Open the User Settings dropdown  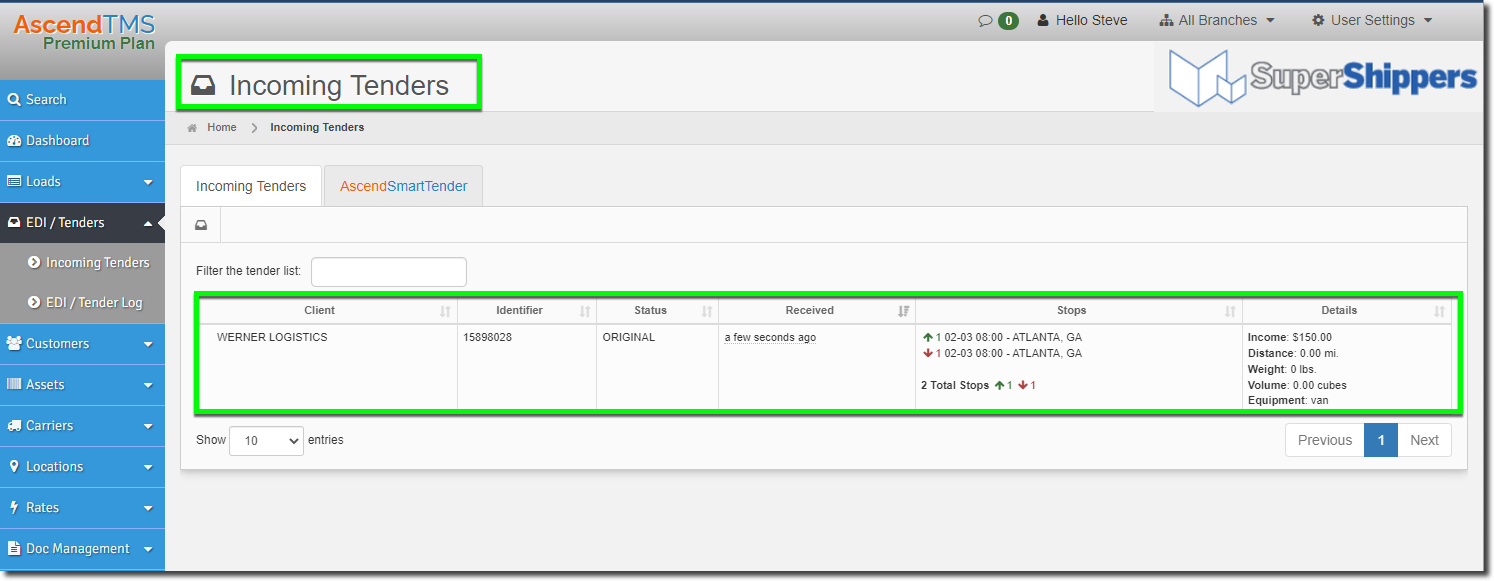[1372, 20]
